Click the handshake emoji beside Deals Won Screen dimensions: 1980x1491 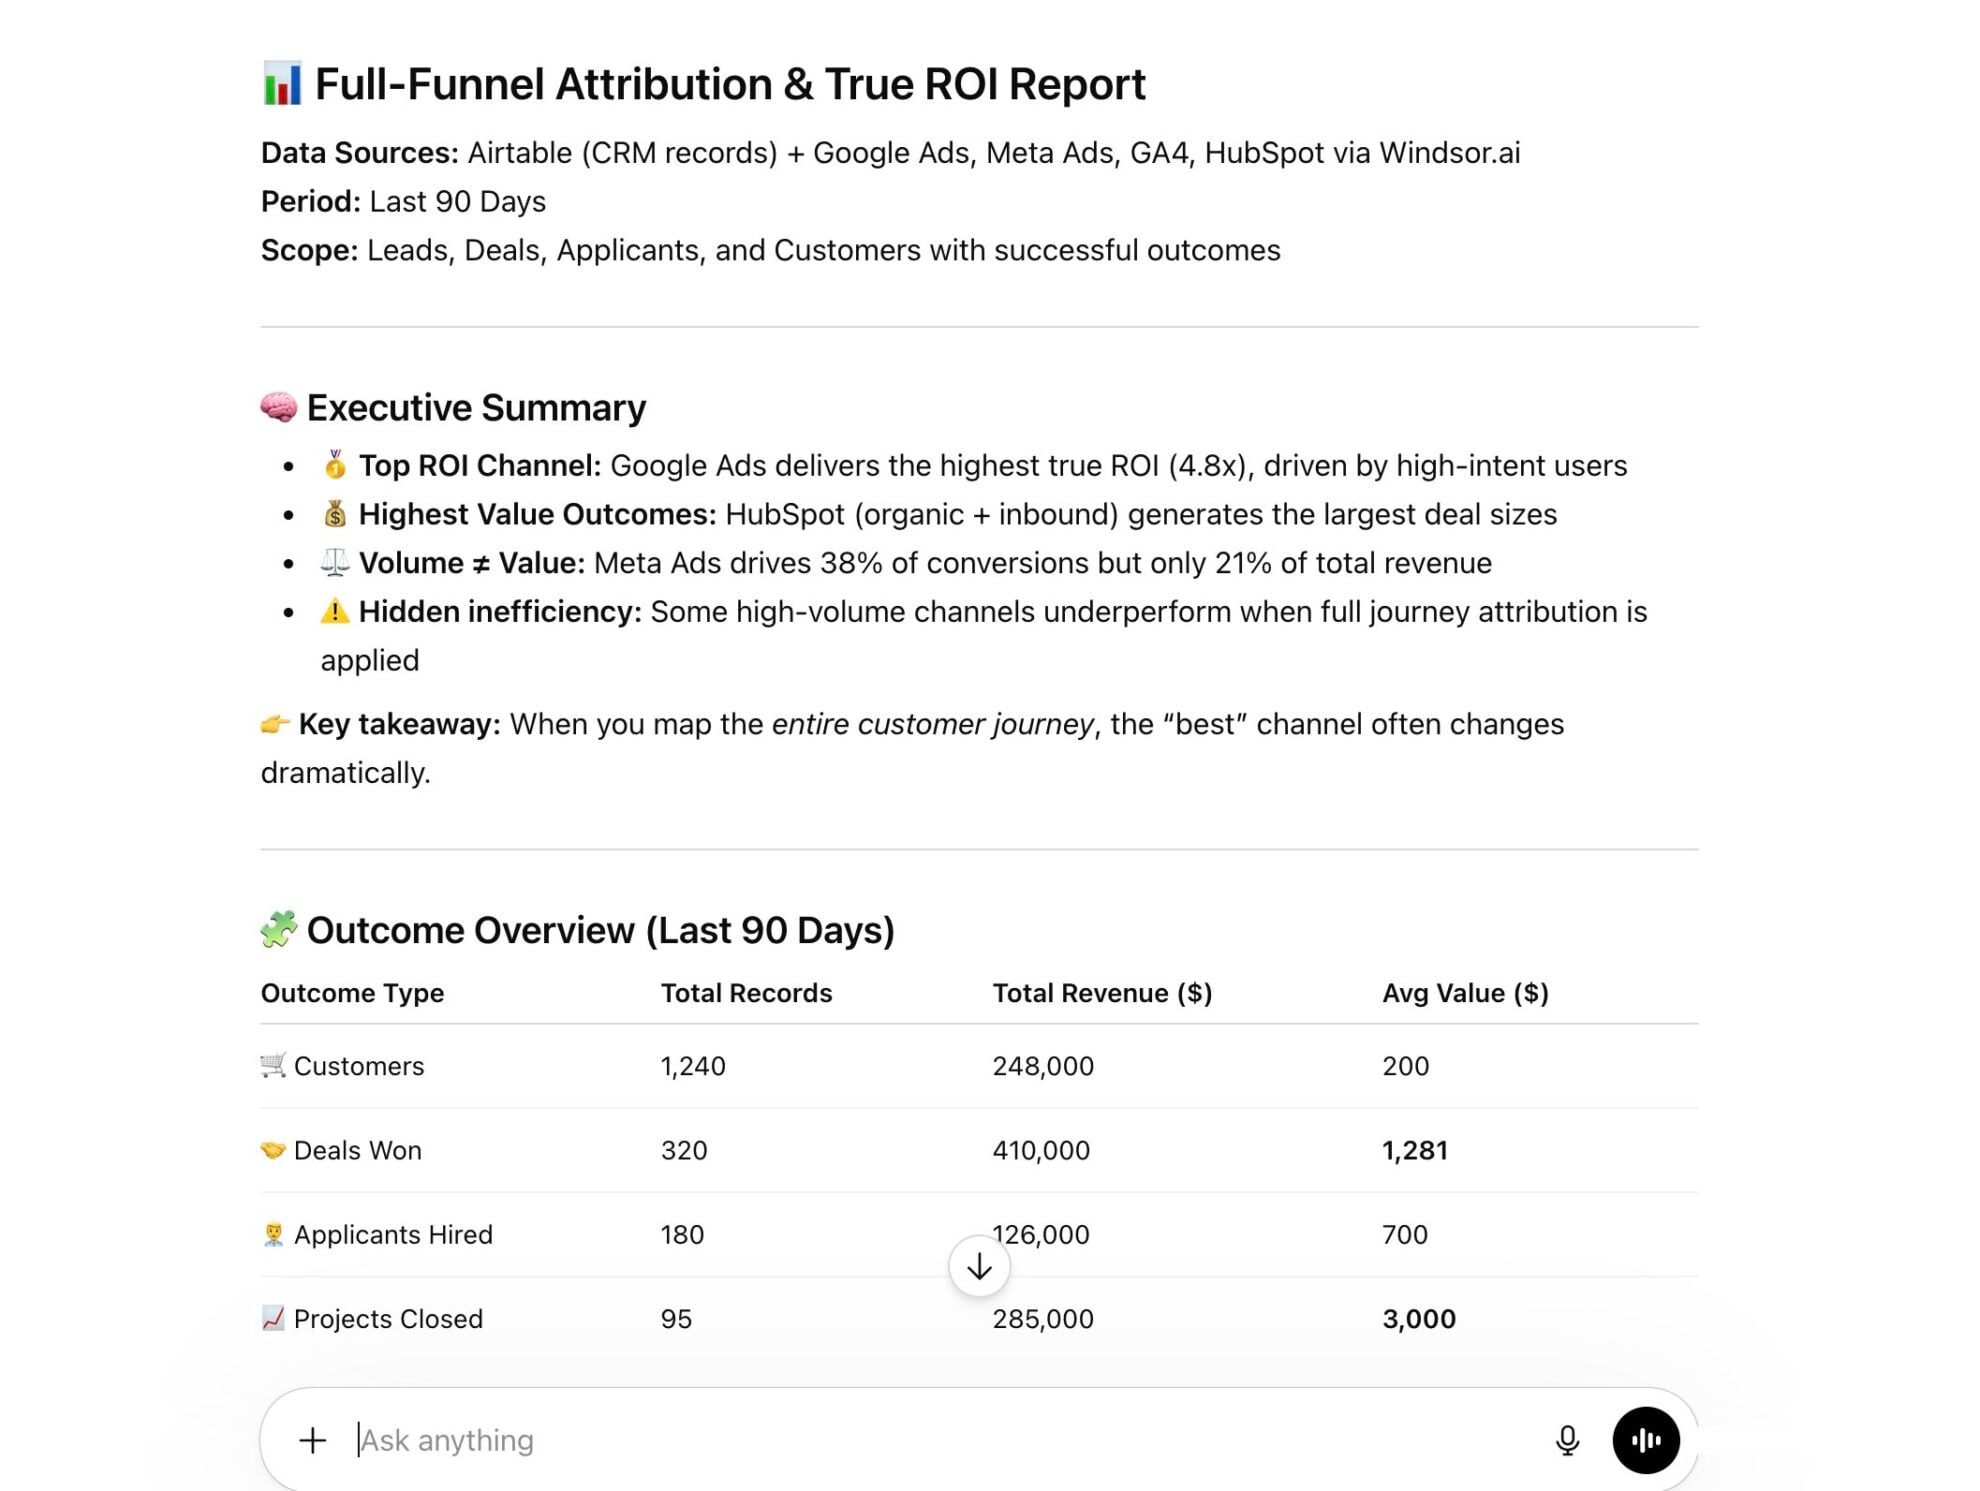click(x=272, y=1149)
